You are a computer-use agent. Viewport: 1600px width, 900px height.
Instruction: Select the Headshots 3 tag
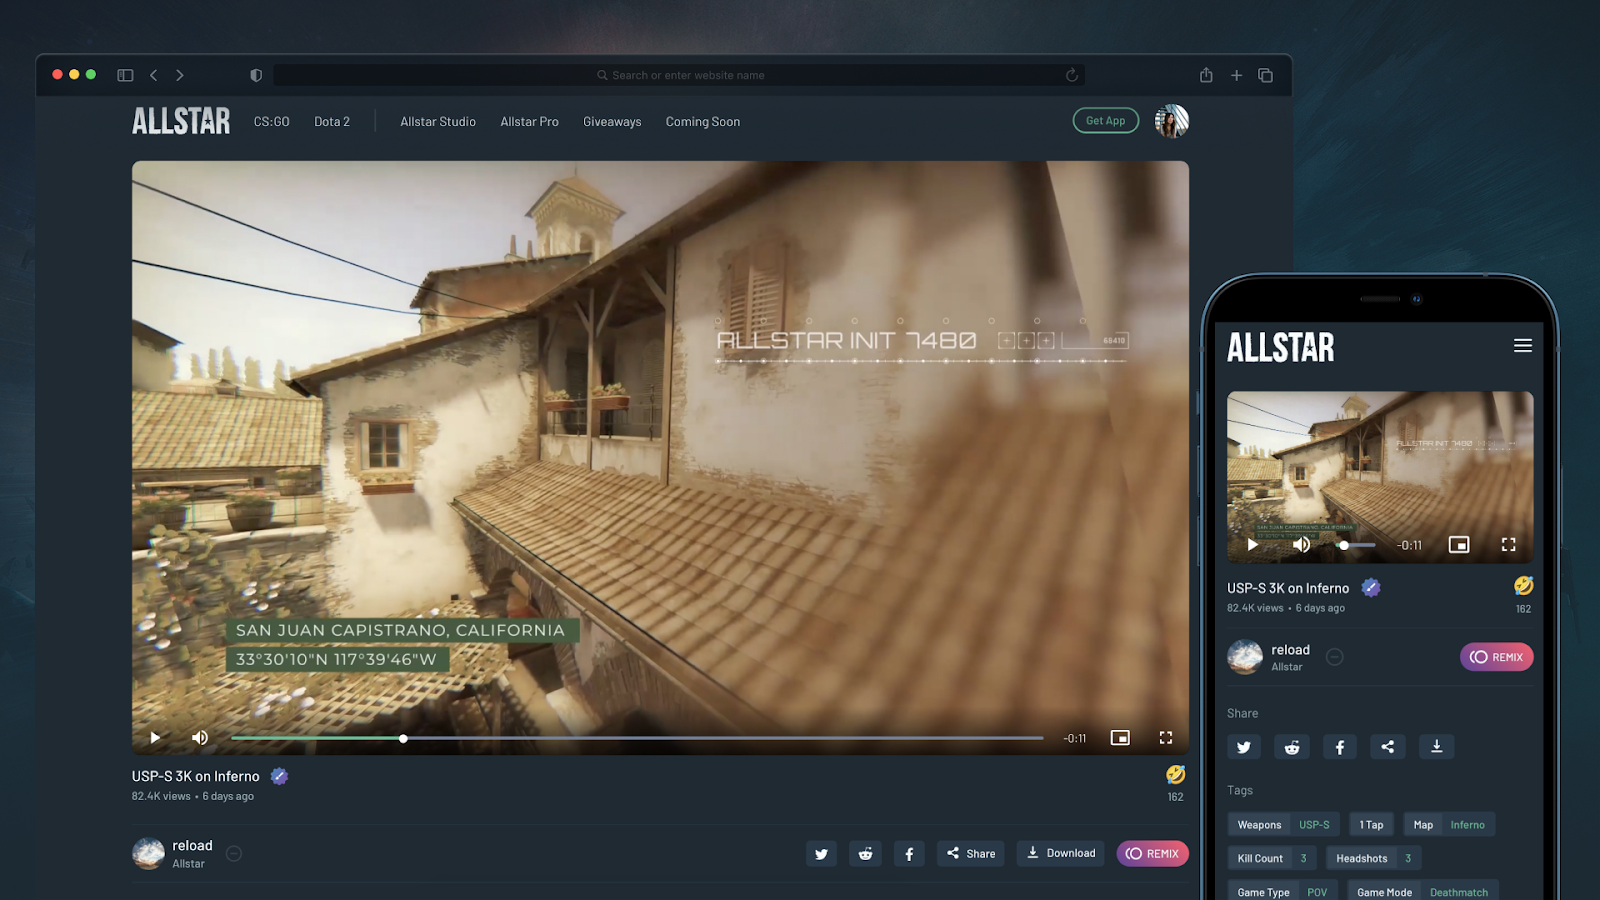click(1374, 858)
